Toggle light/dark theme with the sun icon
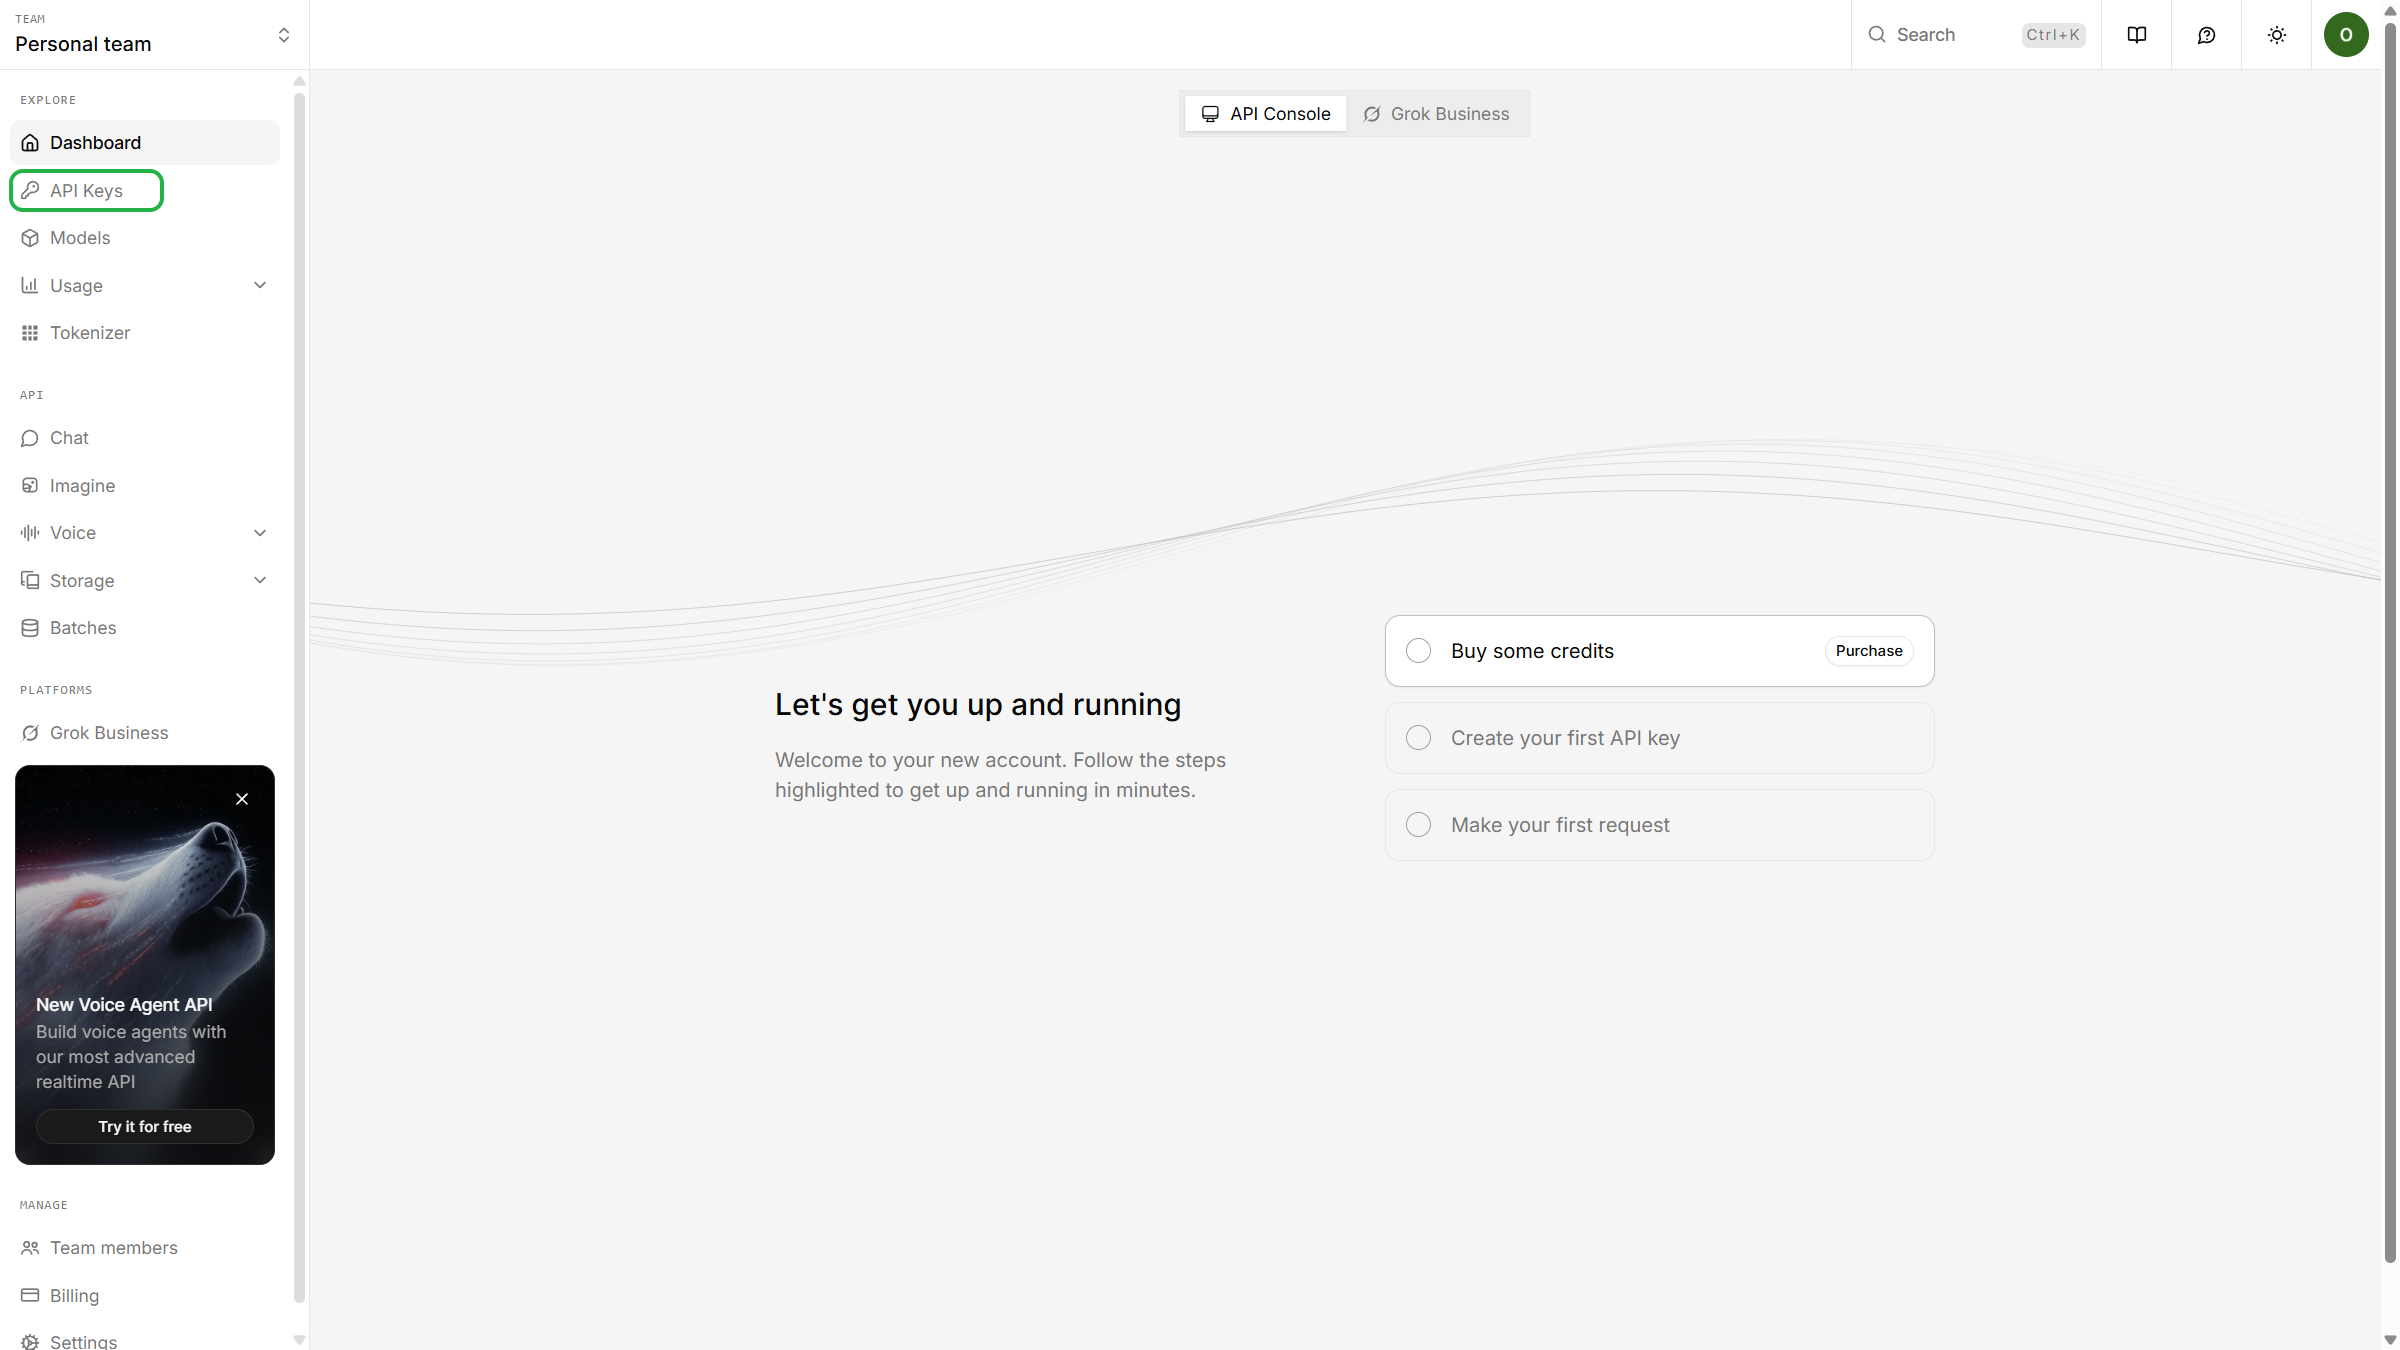Viewport: 2400px width, 1350px height. 2277,34
